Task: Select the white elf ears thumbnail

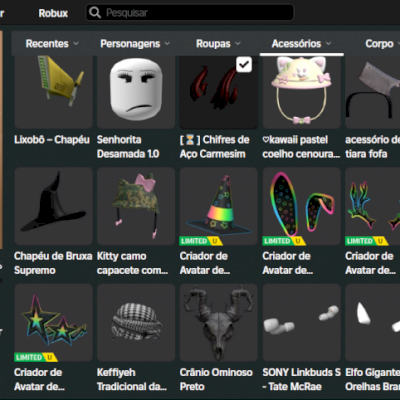Action: [x=373, y=323]
